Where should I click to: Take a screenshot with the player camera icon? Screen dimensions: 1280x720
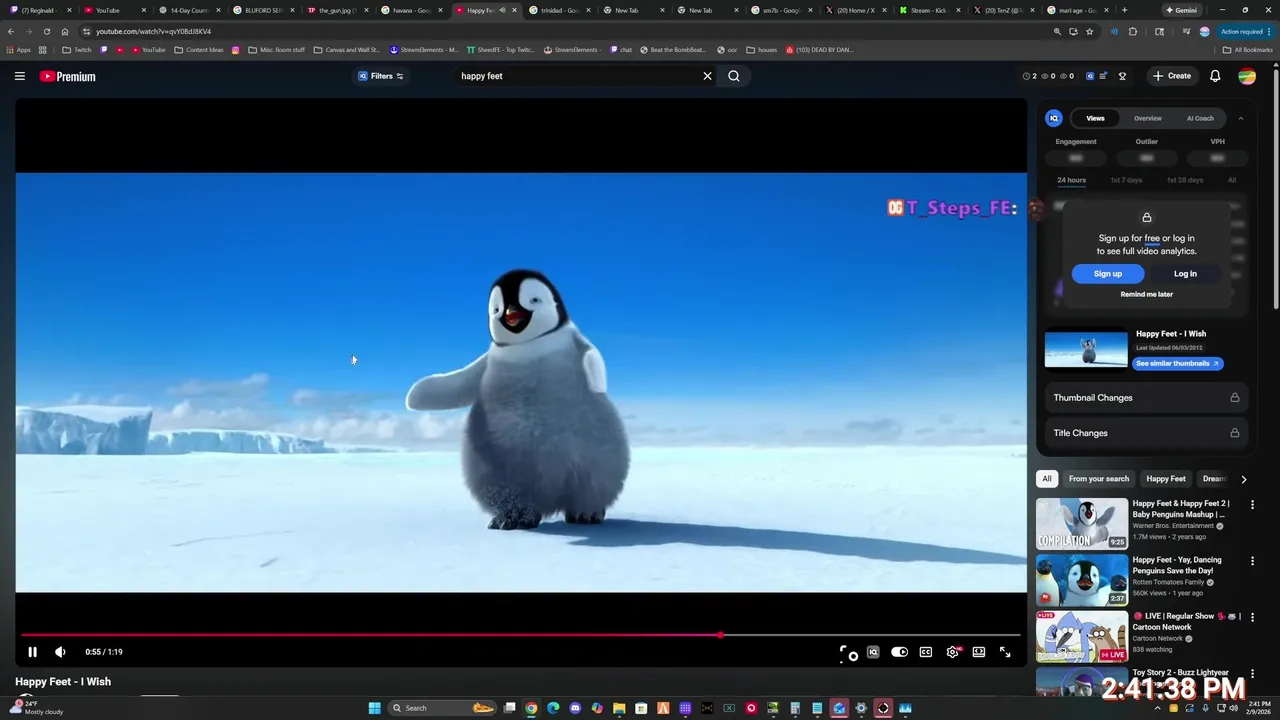point(847,653)
